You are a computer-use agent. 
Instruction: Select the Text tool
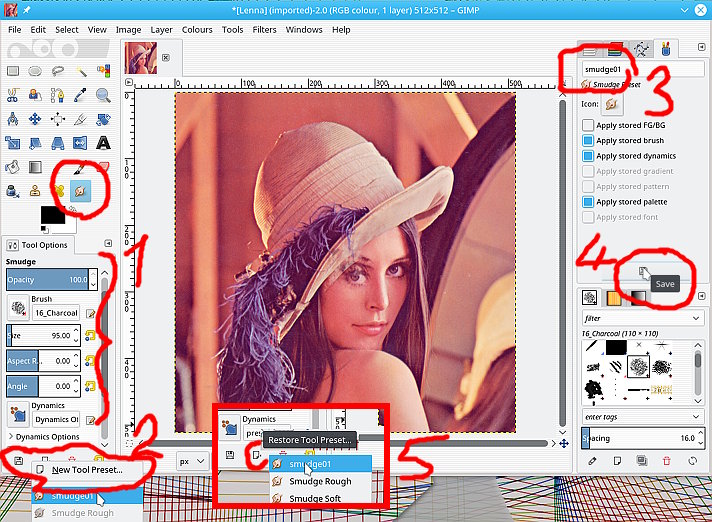(104, 143)
